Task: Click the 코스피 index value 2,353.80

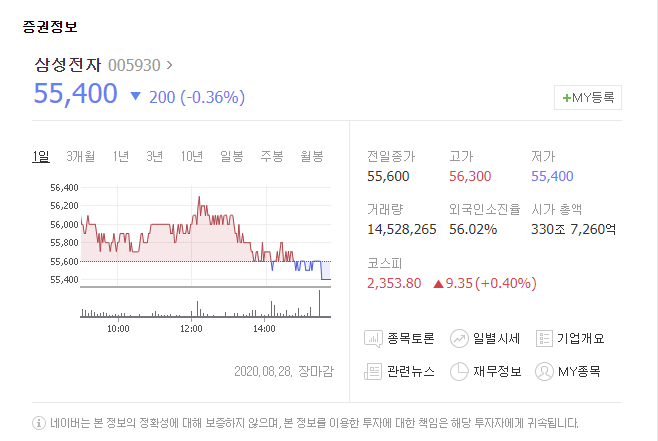Action: pyautogui.click(x=394, y=283)
